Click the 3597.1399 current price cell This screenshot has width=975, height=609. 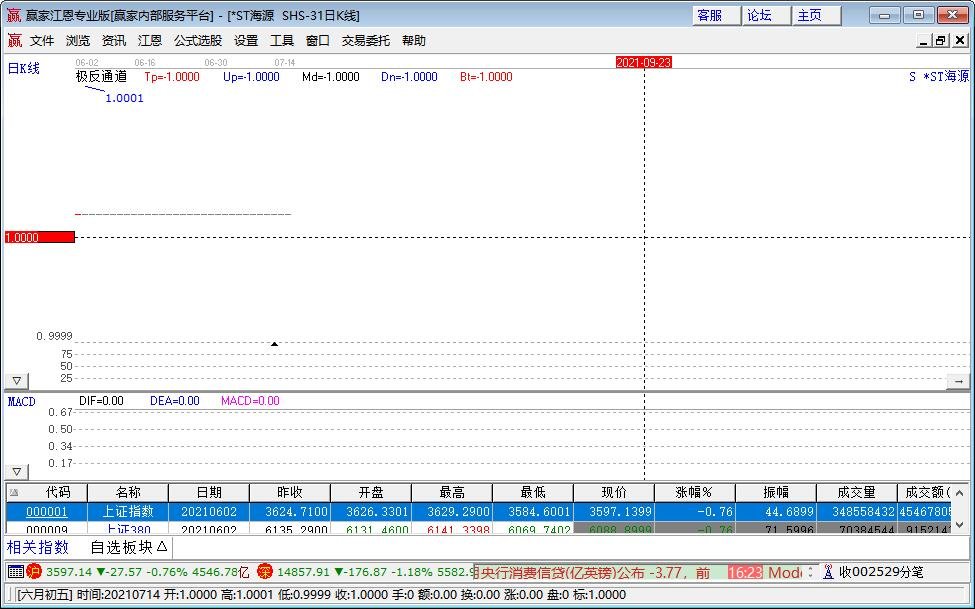pyautogui.click(x=614, y=511)
